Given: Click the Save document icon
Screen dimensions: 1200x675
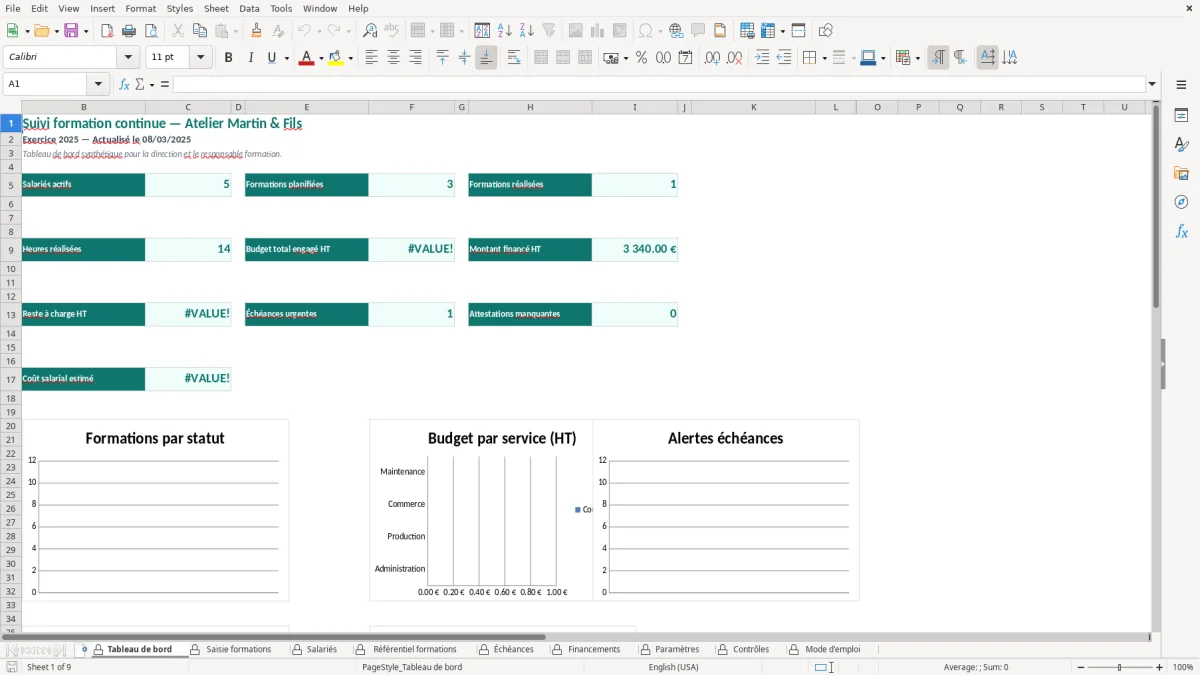Looking at the screenshot, I should click(x=71, y=31).
